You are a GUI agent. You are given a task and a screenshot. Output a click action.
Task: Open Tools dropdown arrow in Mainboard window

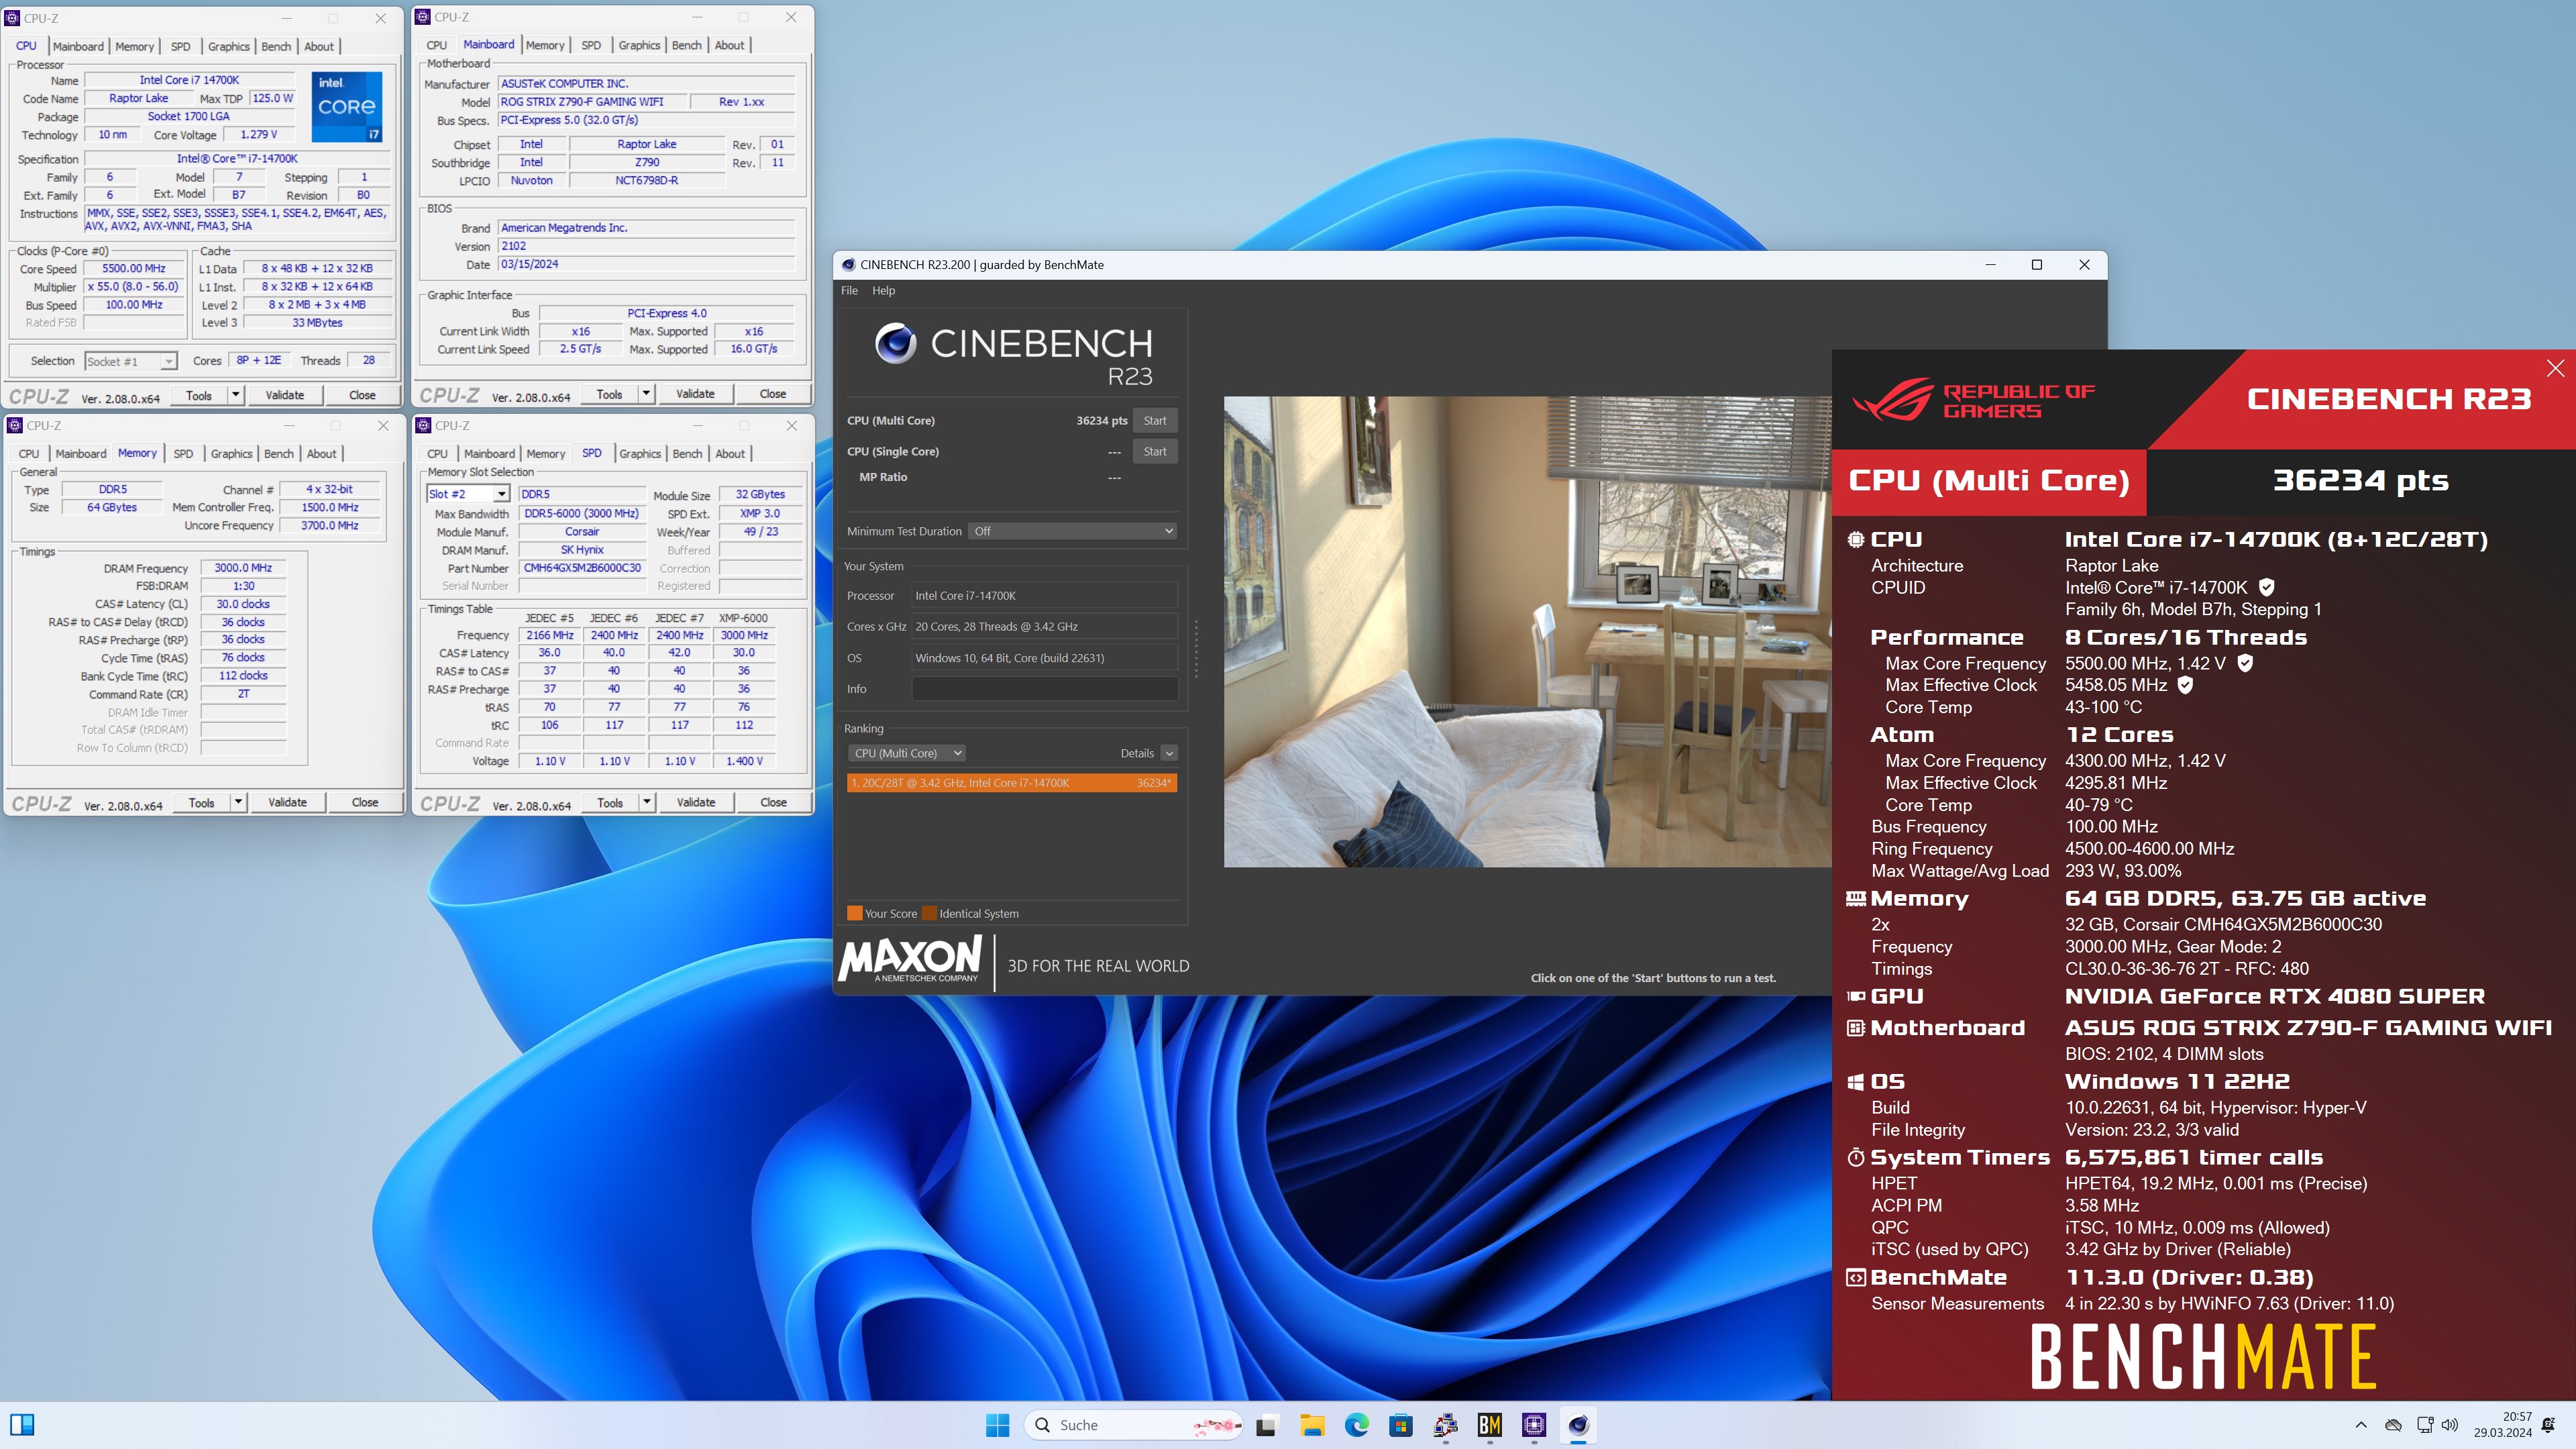[647, 394]
